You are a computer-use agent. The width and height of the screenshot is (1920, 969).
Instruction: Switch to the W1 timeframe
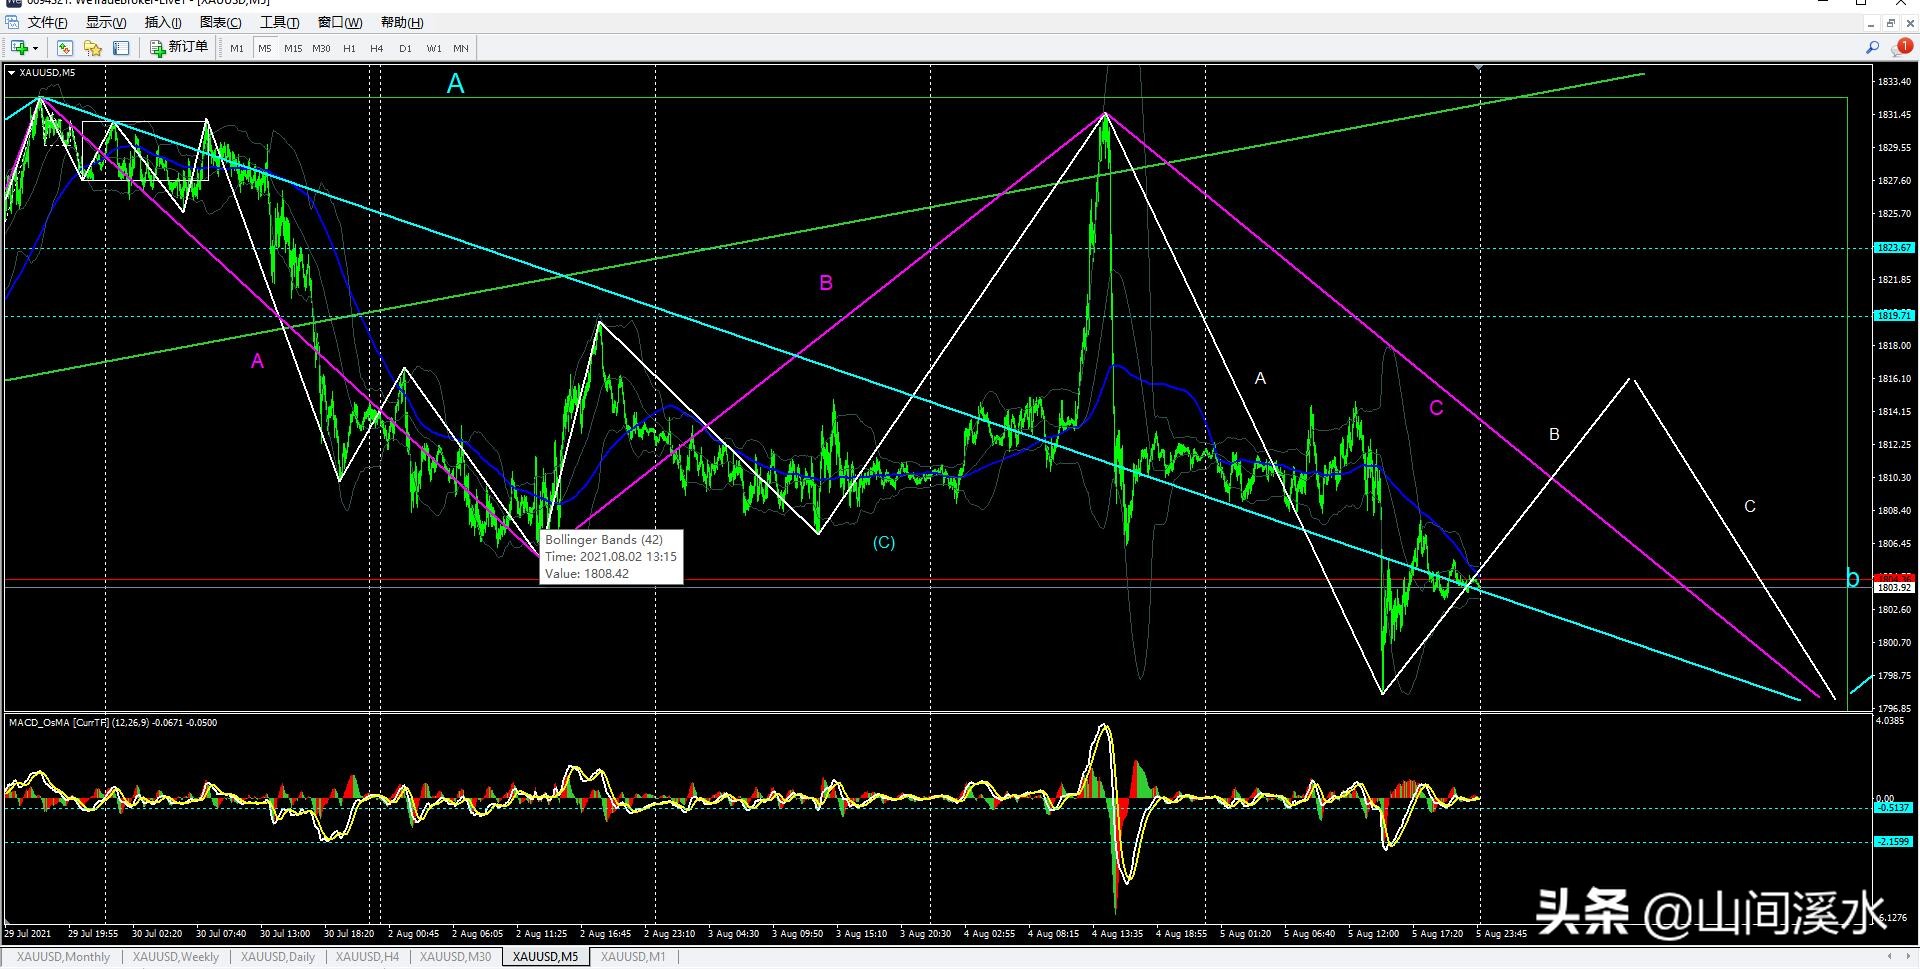(x=434, y=48)
